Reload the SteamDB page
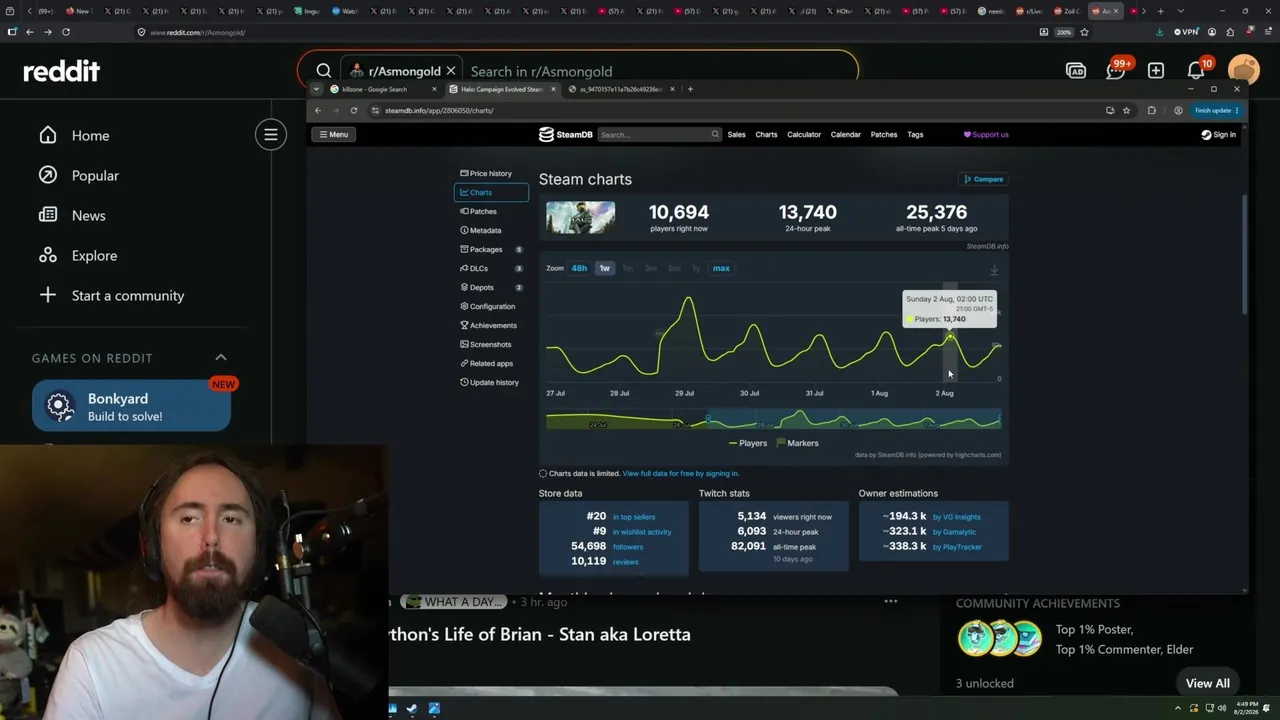This screenshot has height=720, width=1280. pos(354,110)
